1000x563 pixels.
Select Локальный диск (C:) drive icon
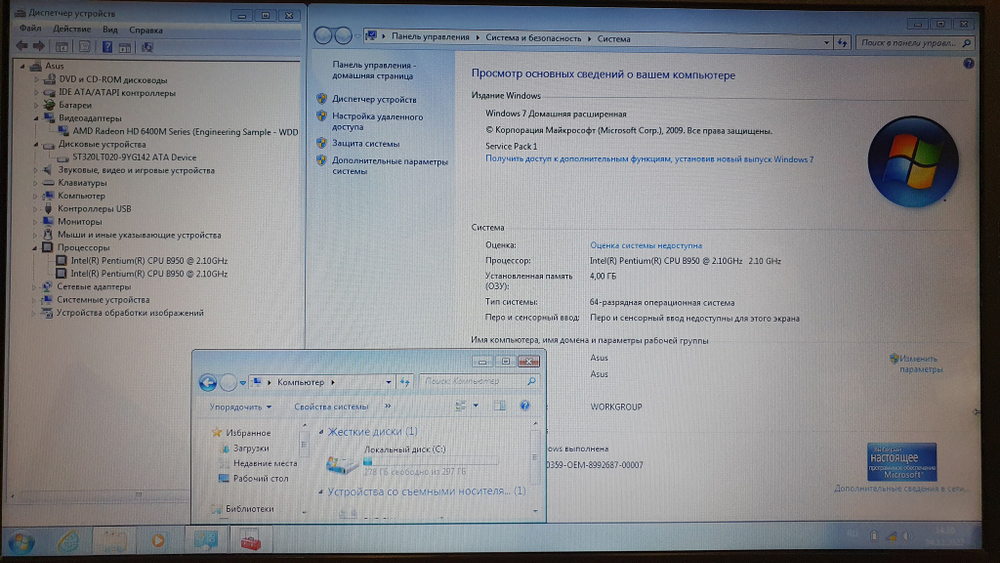342,465
